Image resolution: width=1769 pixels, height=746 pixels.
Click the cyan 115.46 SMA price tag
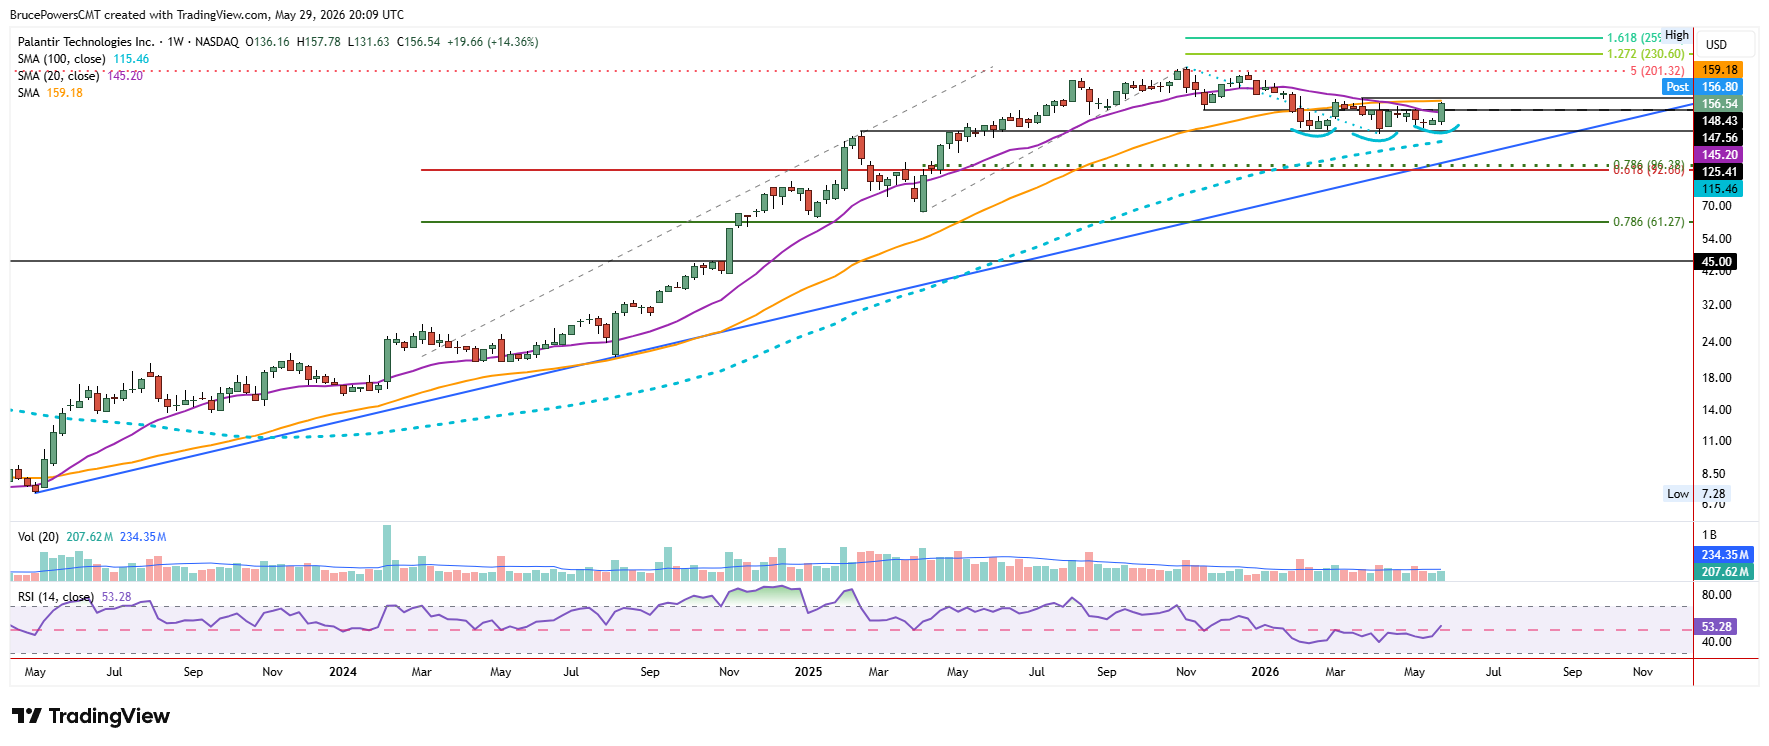[x=1719, y=189]
